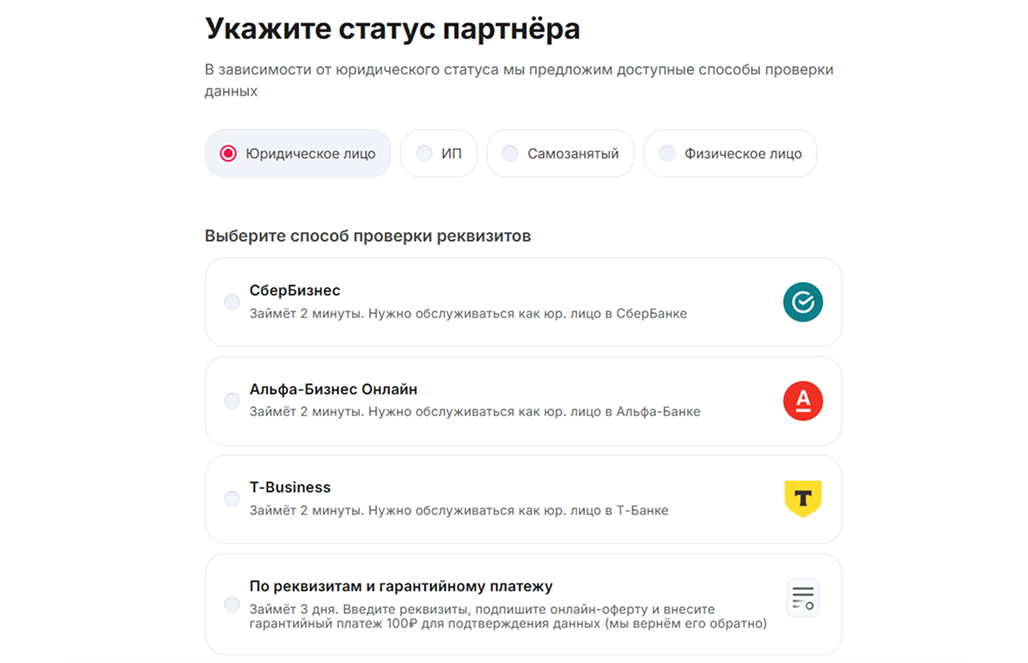The width and height of the screenshot is (1028, 663).
Task: Click the Самозанятый chip label text
Action: [x=573, y=154]
